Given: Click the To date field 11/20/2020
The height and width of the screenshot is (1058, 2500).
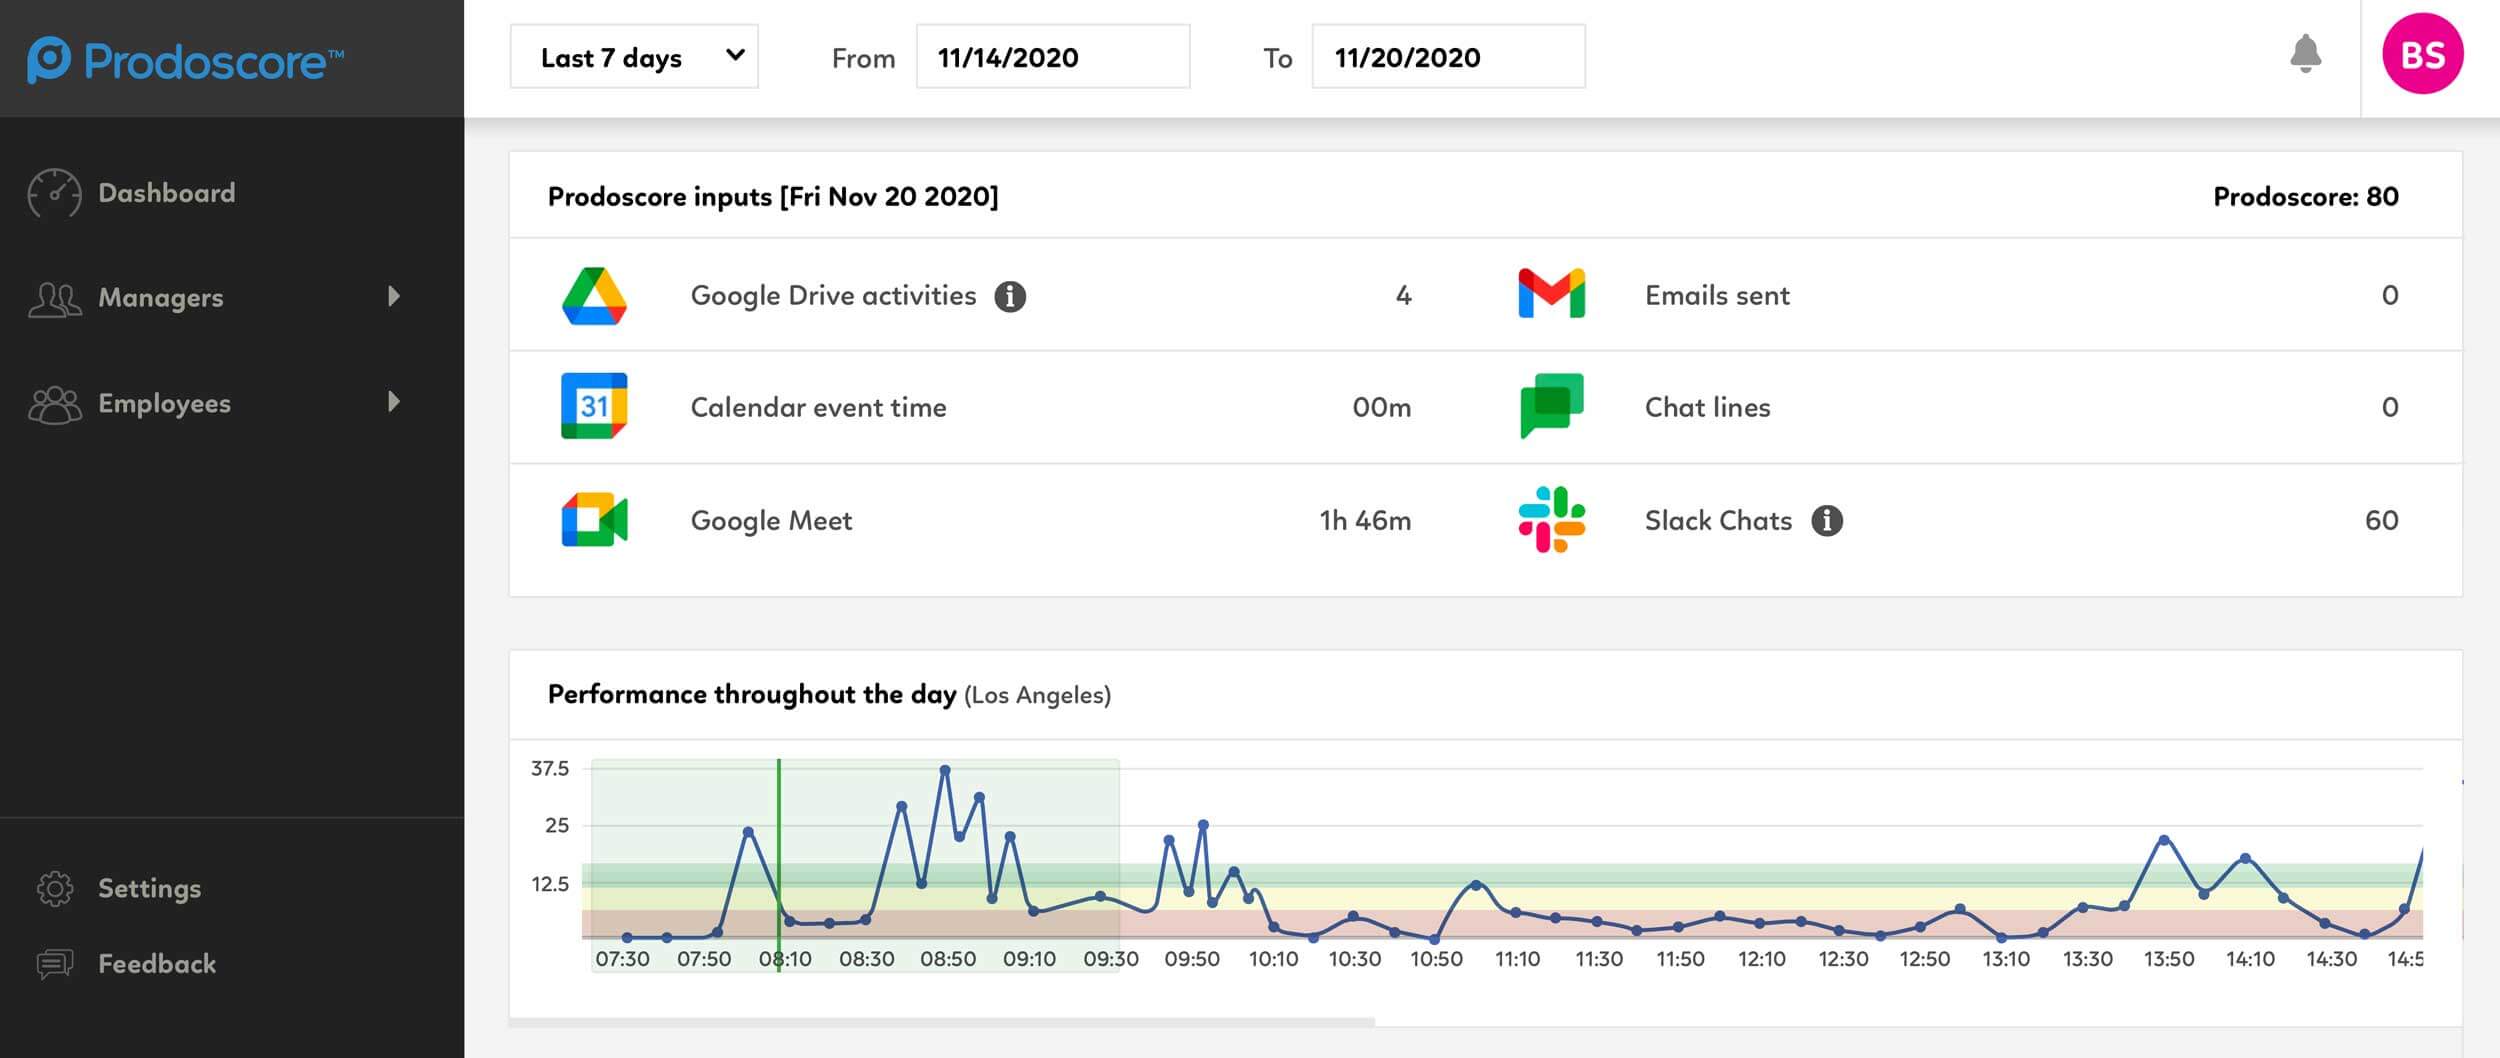Looking at the screenshot, I should pos(1448,57).
